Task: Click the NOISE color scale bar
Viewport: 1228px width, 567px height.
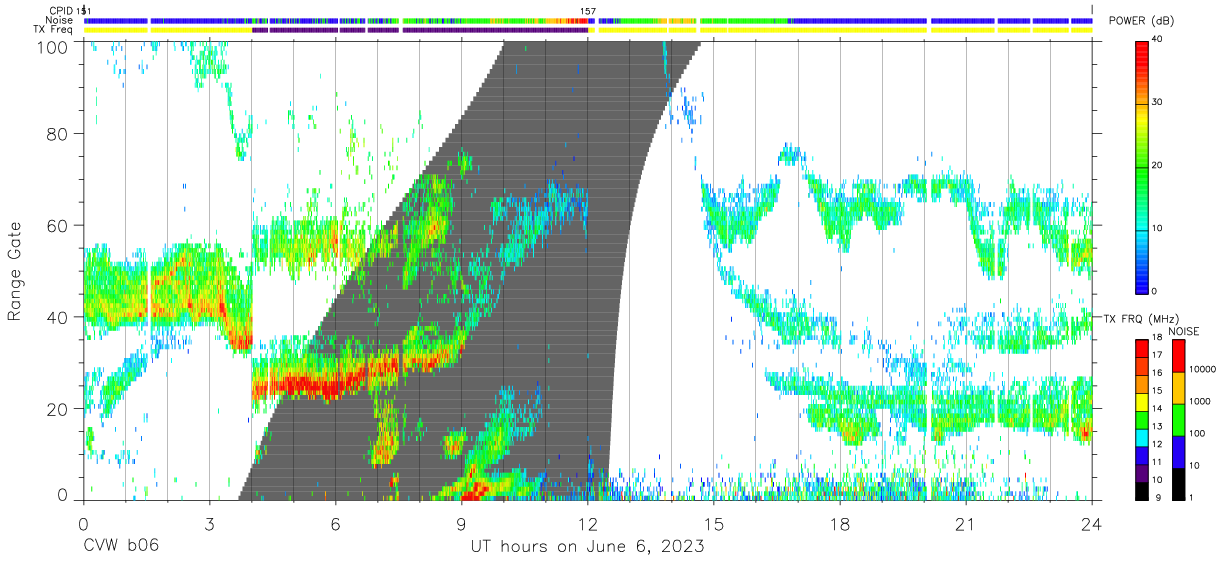Action: click(x=1177, y=418)
